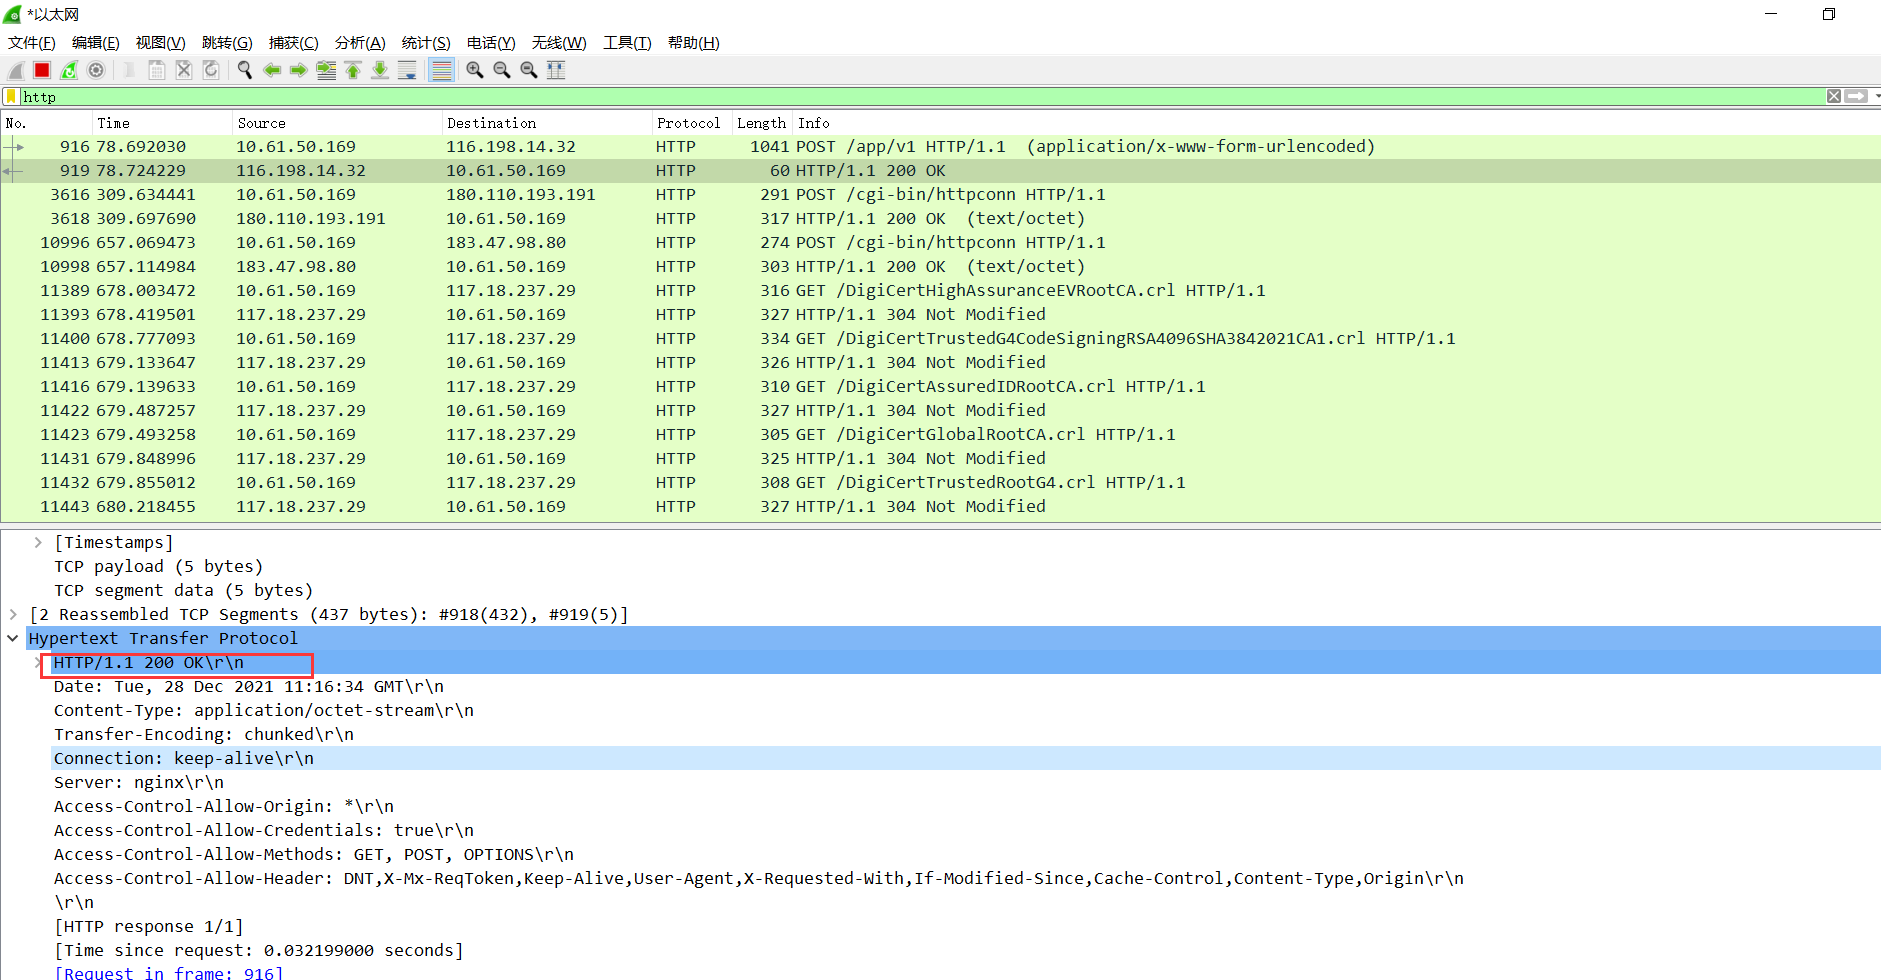Open the display filter bookmark menu
Image resolution: width=1881 pixels, height=980 pixels.
[11, 97]
